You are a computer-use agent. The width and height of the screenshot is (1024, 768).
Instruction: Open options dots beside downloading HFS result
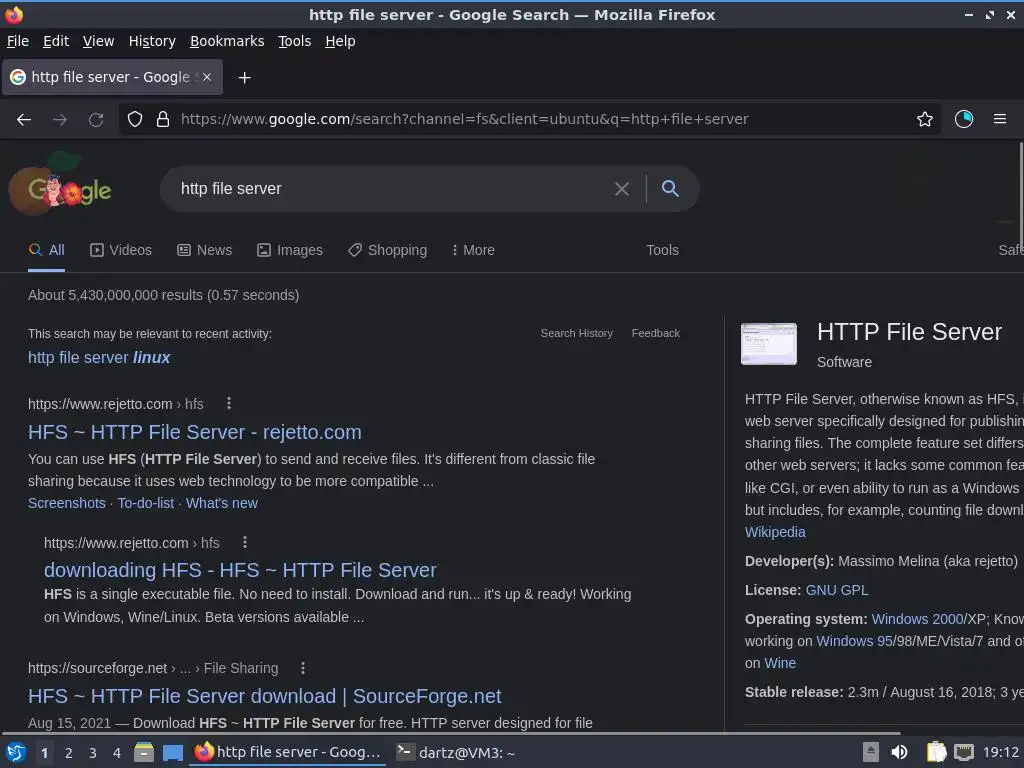tap(244, 542)
